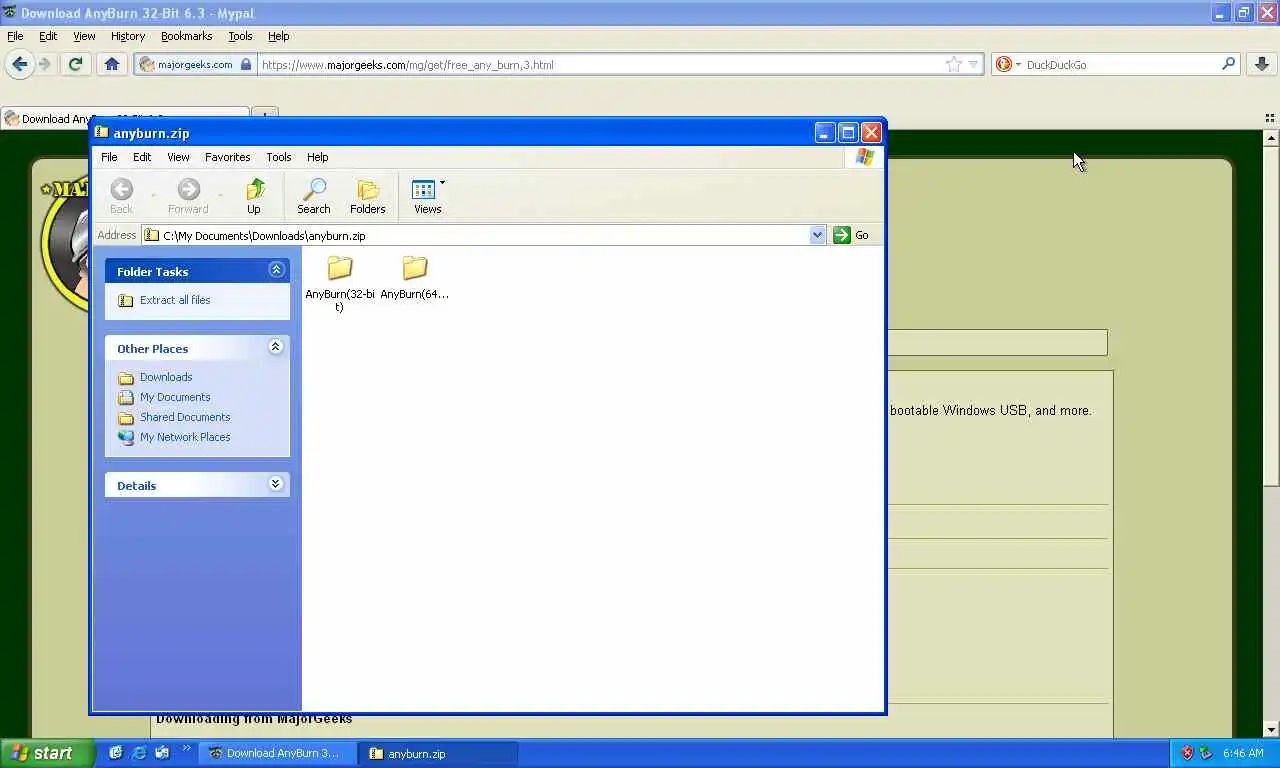
Task: Open the browser Downloads arrow
Action: [x=1262, y=64]
